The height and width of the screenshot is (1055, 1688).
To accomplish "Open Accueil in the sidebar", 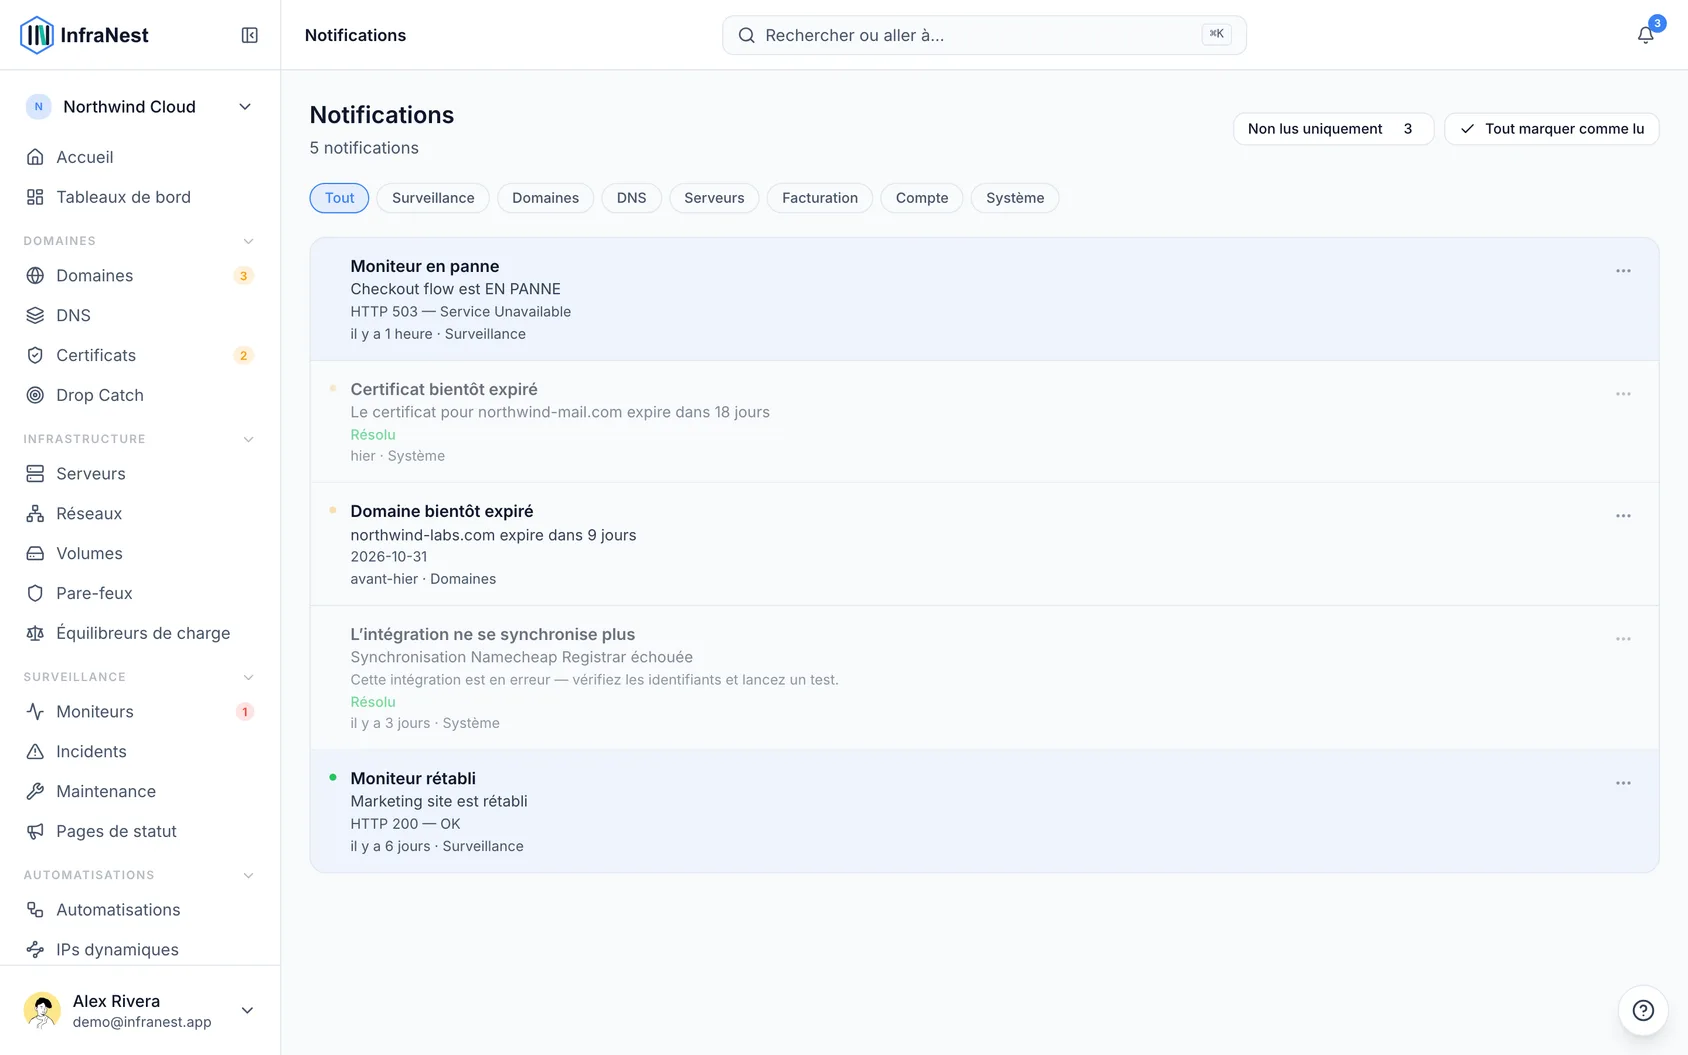I will (x=140, y=157).
